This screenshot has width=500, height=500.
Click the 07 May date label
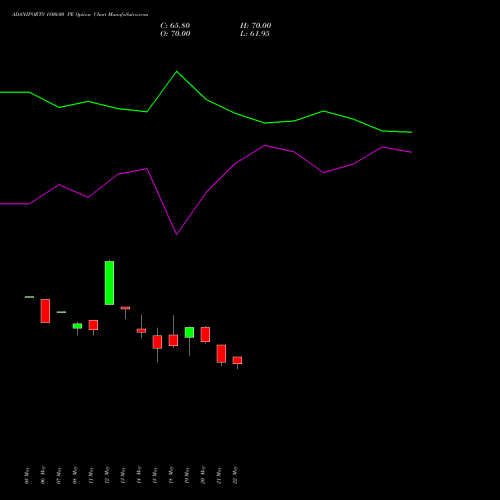pos(59,476)
